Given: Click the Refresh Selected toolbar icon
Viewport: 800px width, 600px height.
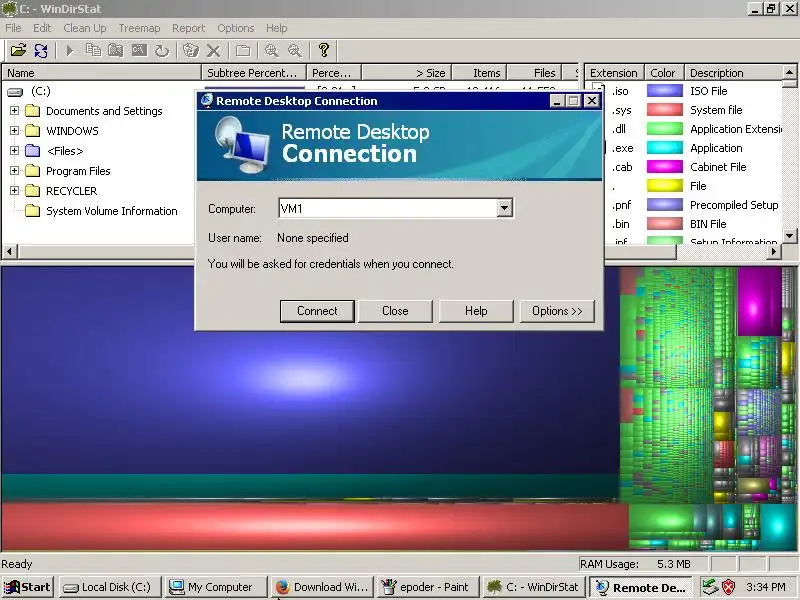Looking at the screenshot, I should 162,50.
